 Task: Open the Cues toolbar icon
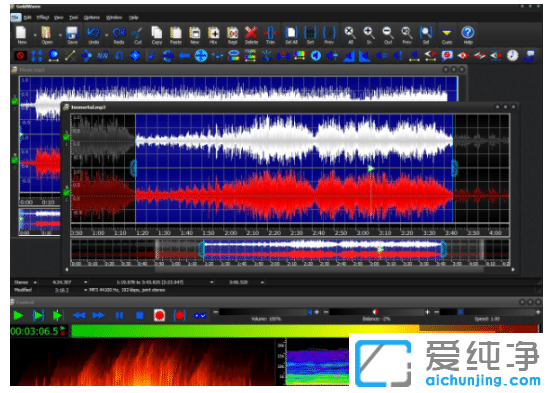[x=446, y=35]
